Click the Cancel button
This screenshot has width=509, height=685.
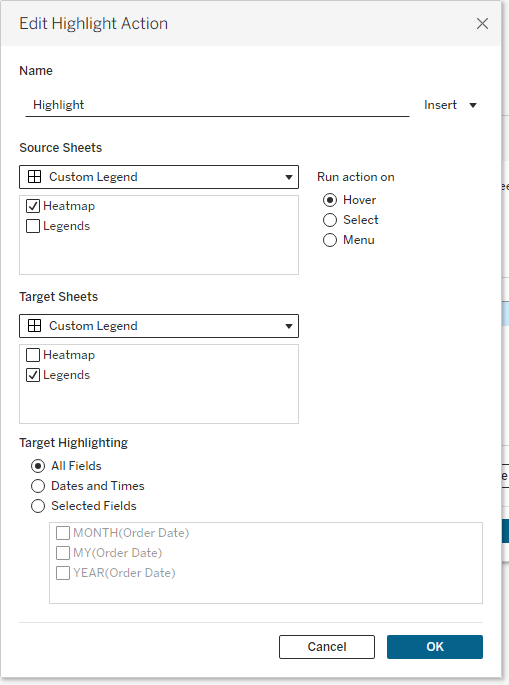327,647
